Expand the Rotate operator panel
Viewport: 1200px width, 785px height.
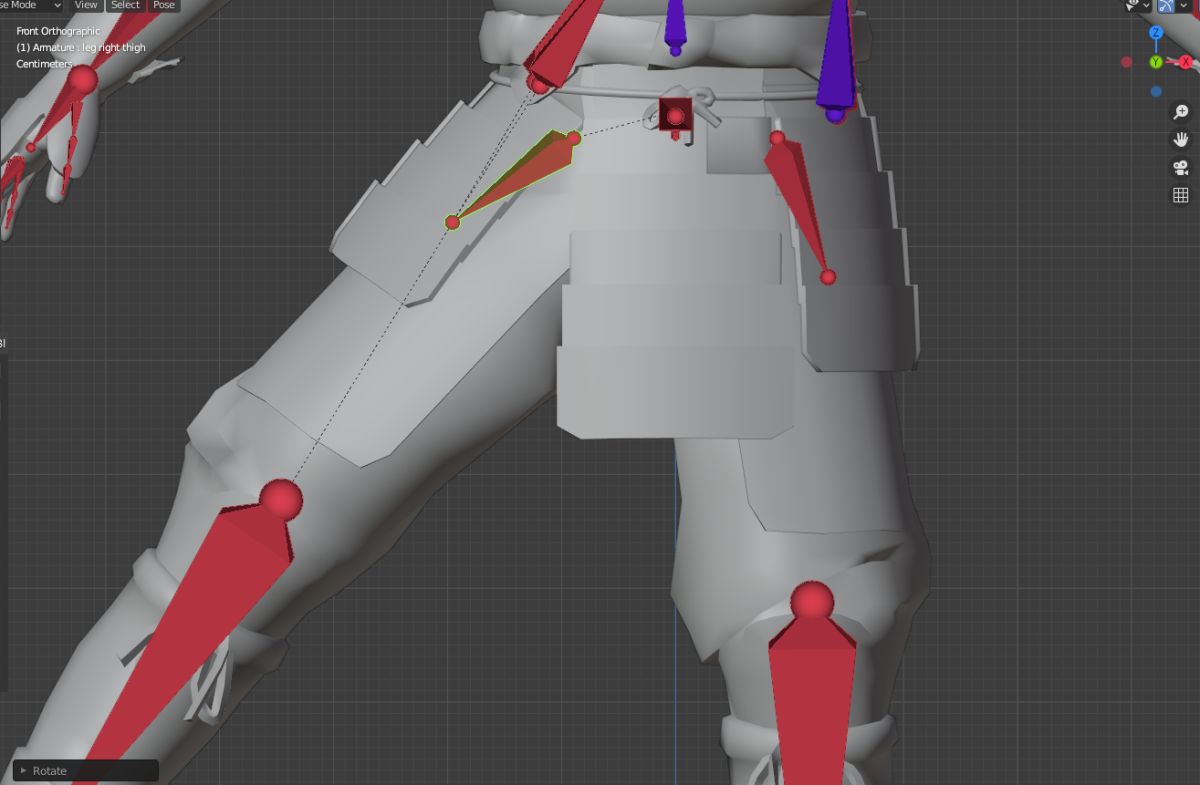pyautogui.click(x=86, y=770)
